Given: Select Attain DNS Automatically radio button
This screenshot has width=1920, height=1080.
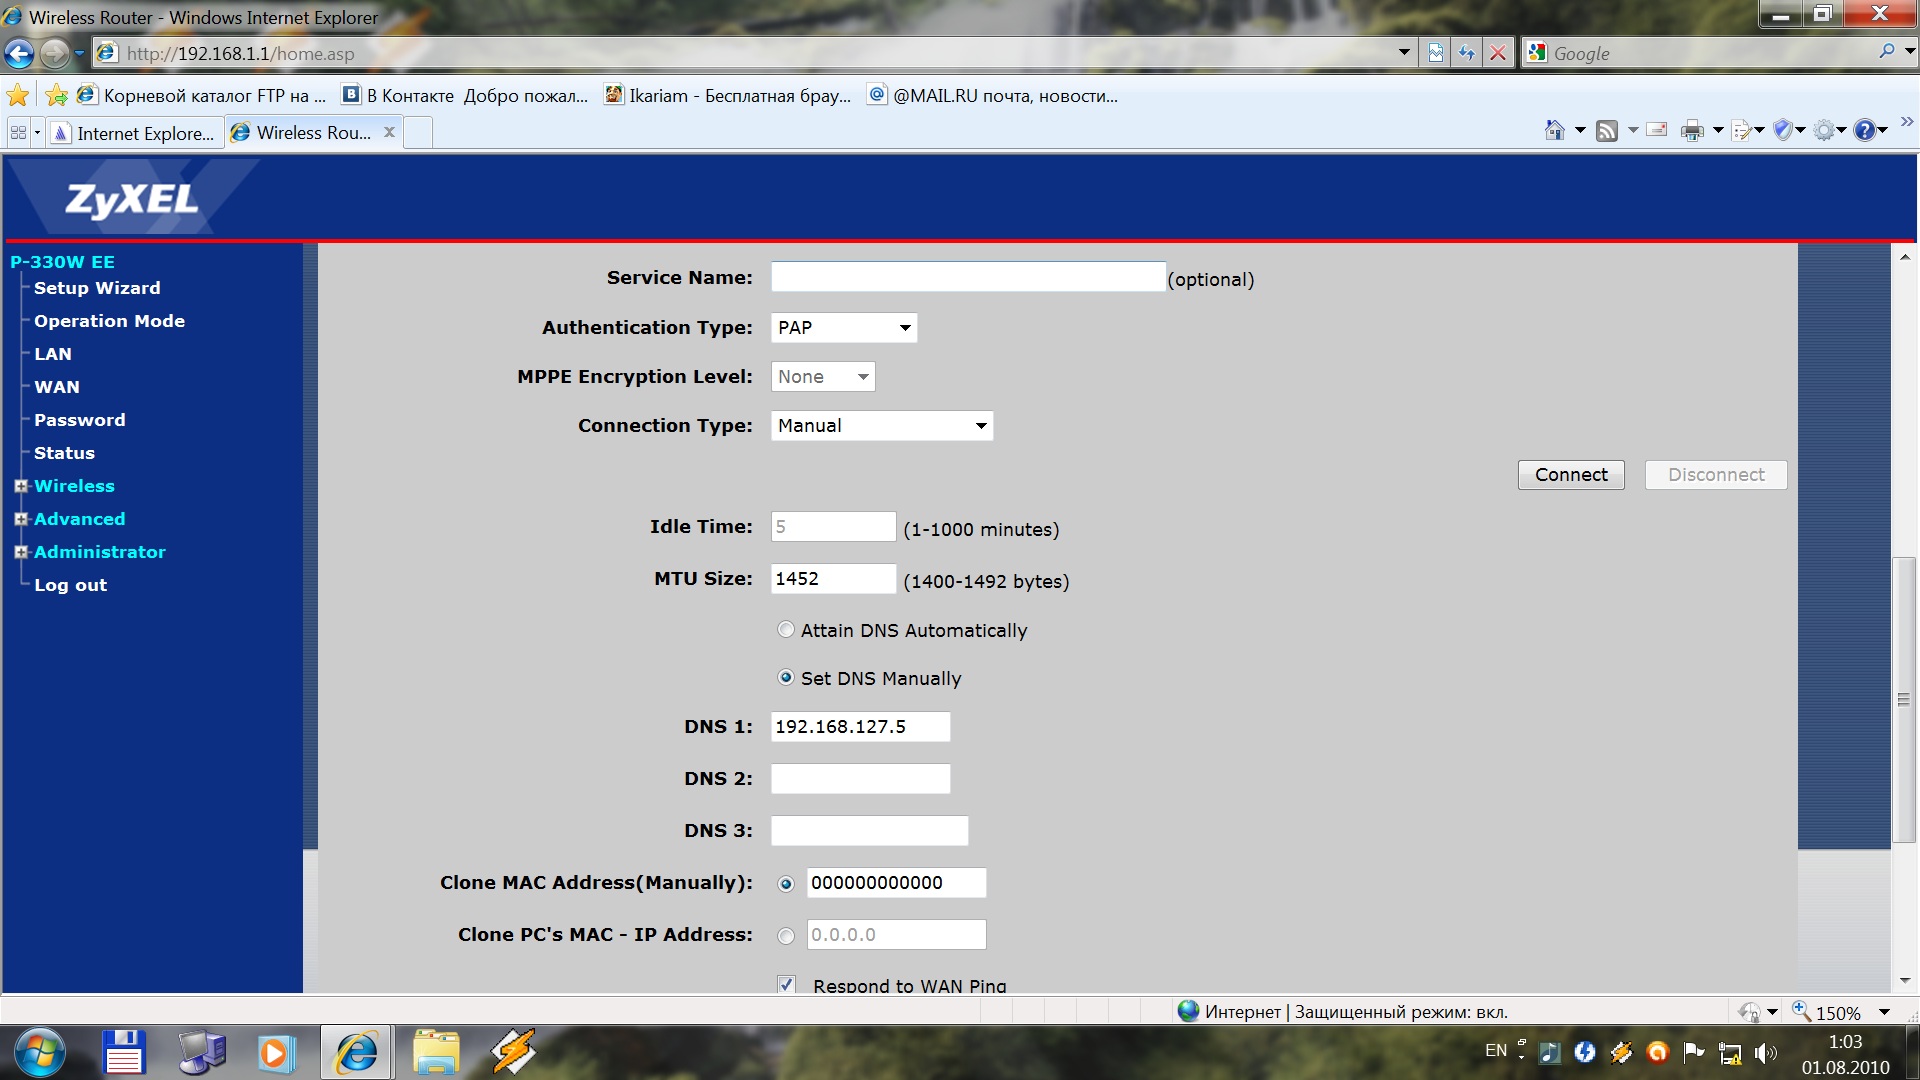Looking at the screenshot, I should [x=786, y=630].
